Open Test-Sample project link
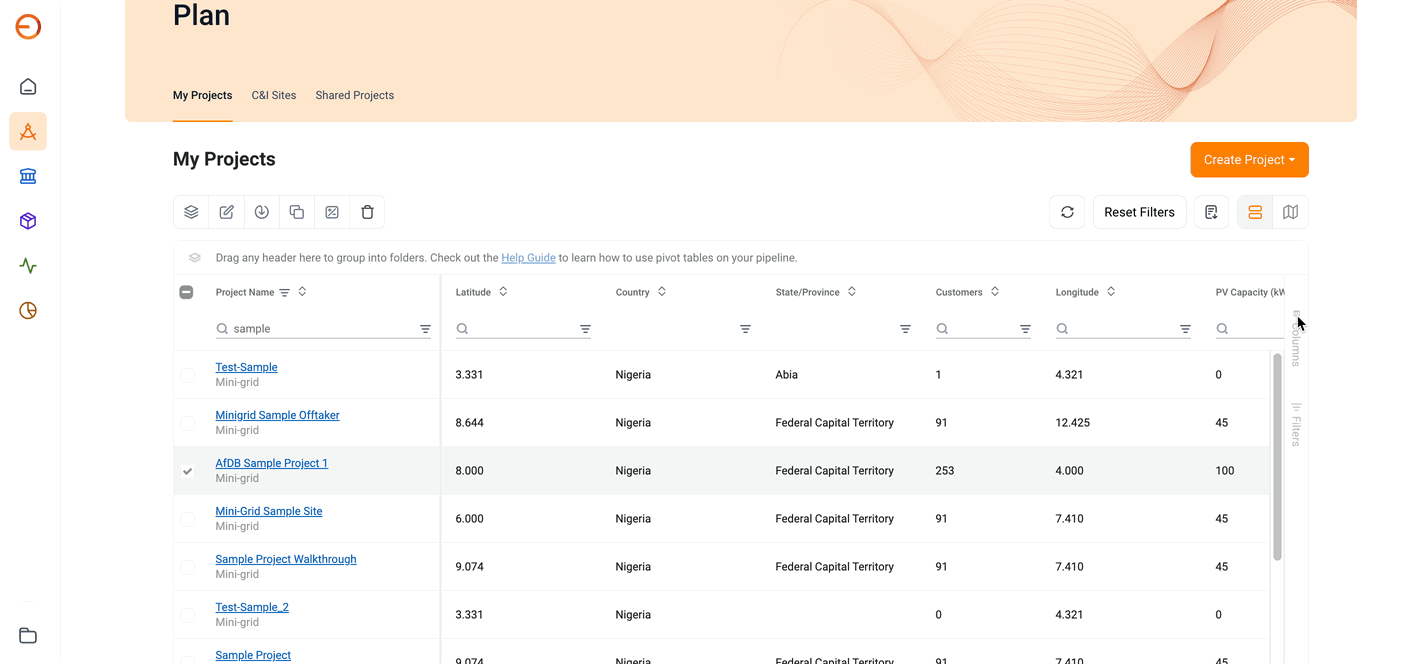The height and width of the screenshot is (664, 1402). [246, 367]
